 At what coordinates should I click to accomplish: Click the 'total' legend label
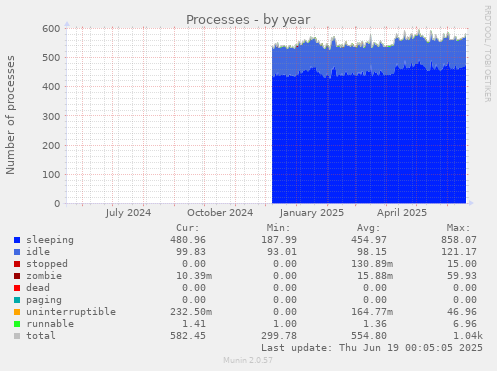point(41,336)
